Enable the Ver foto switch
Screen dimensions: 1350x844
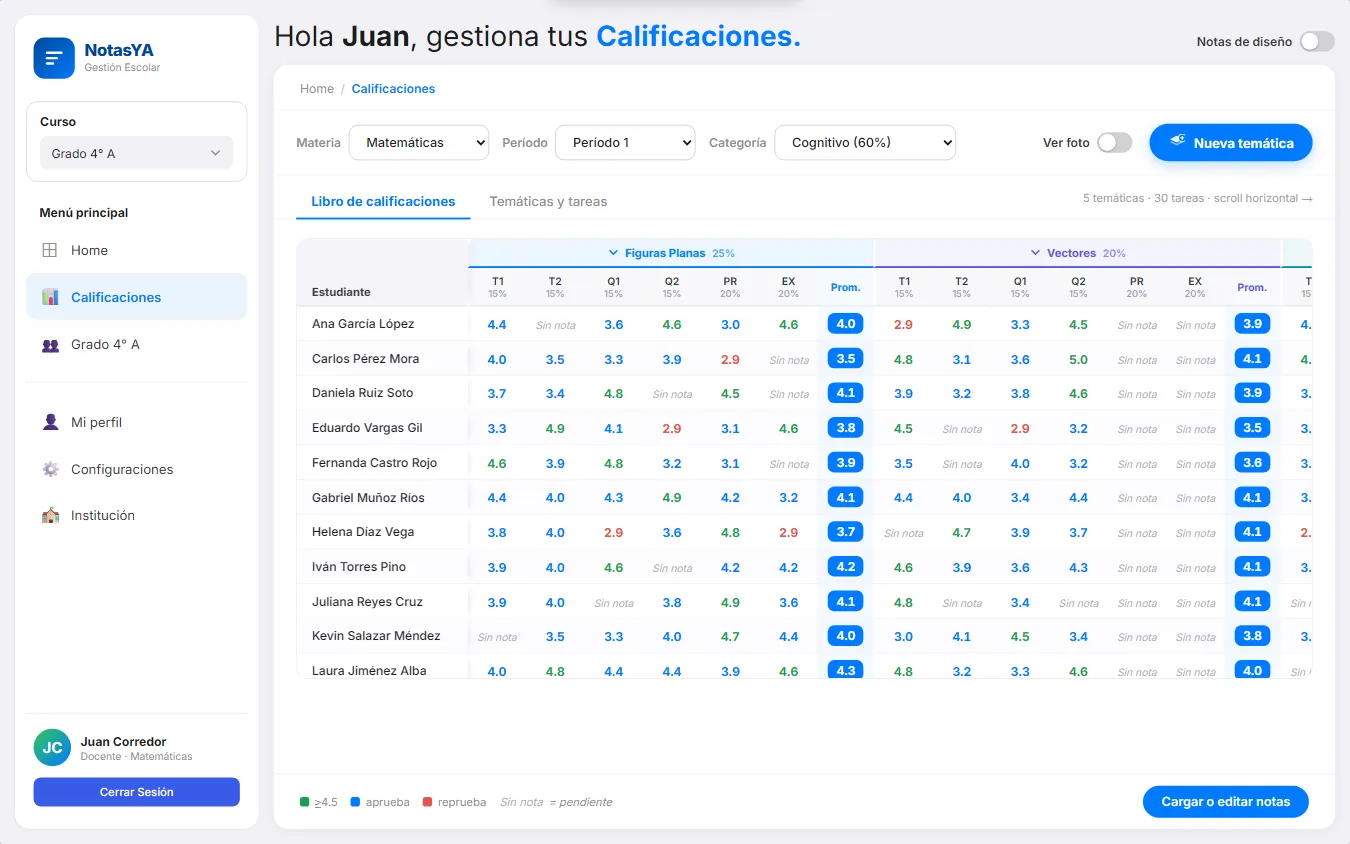tap(1114, 142)
